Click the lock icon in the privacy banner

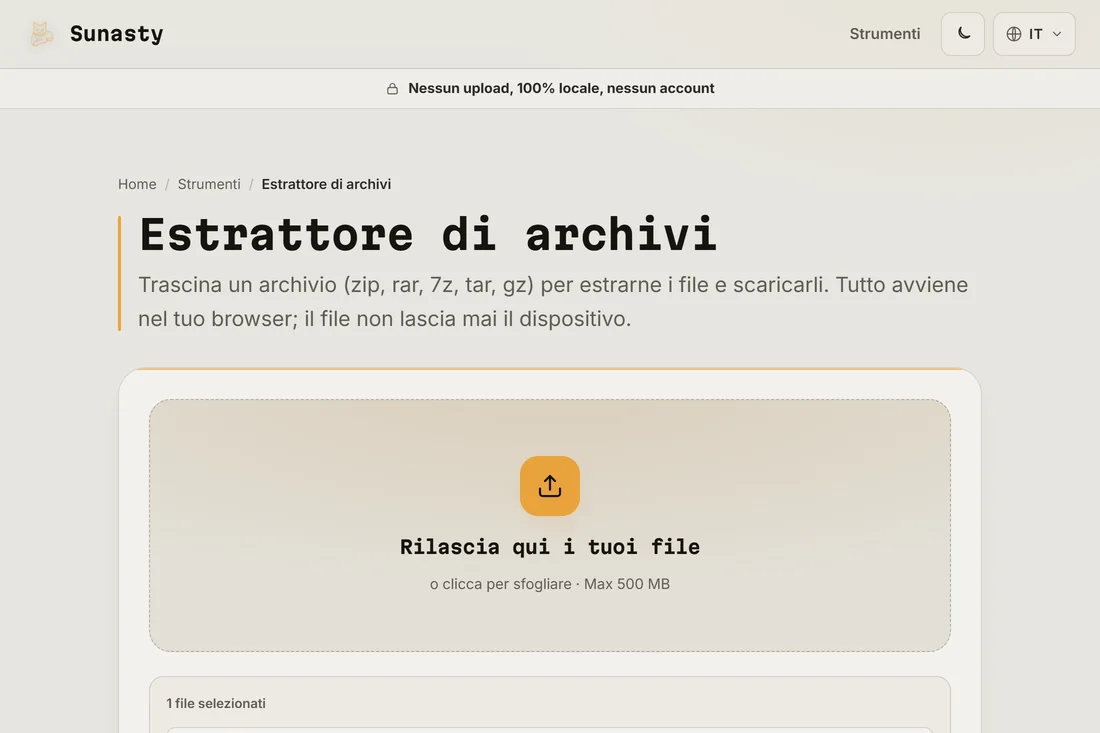point(392,88)
